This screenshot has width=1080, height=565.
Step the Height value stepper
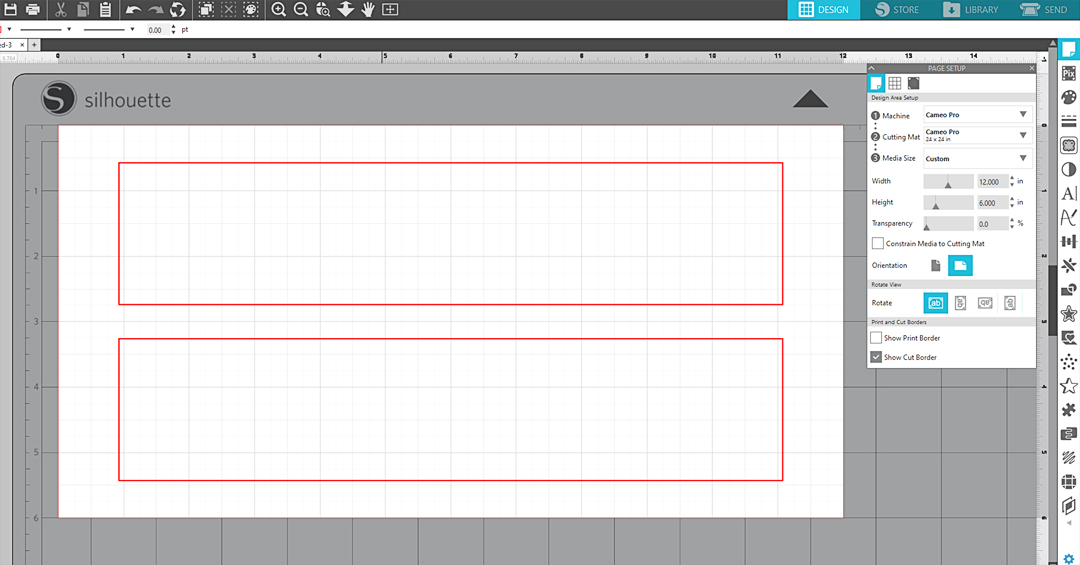pos(1012,203)
